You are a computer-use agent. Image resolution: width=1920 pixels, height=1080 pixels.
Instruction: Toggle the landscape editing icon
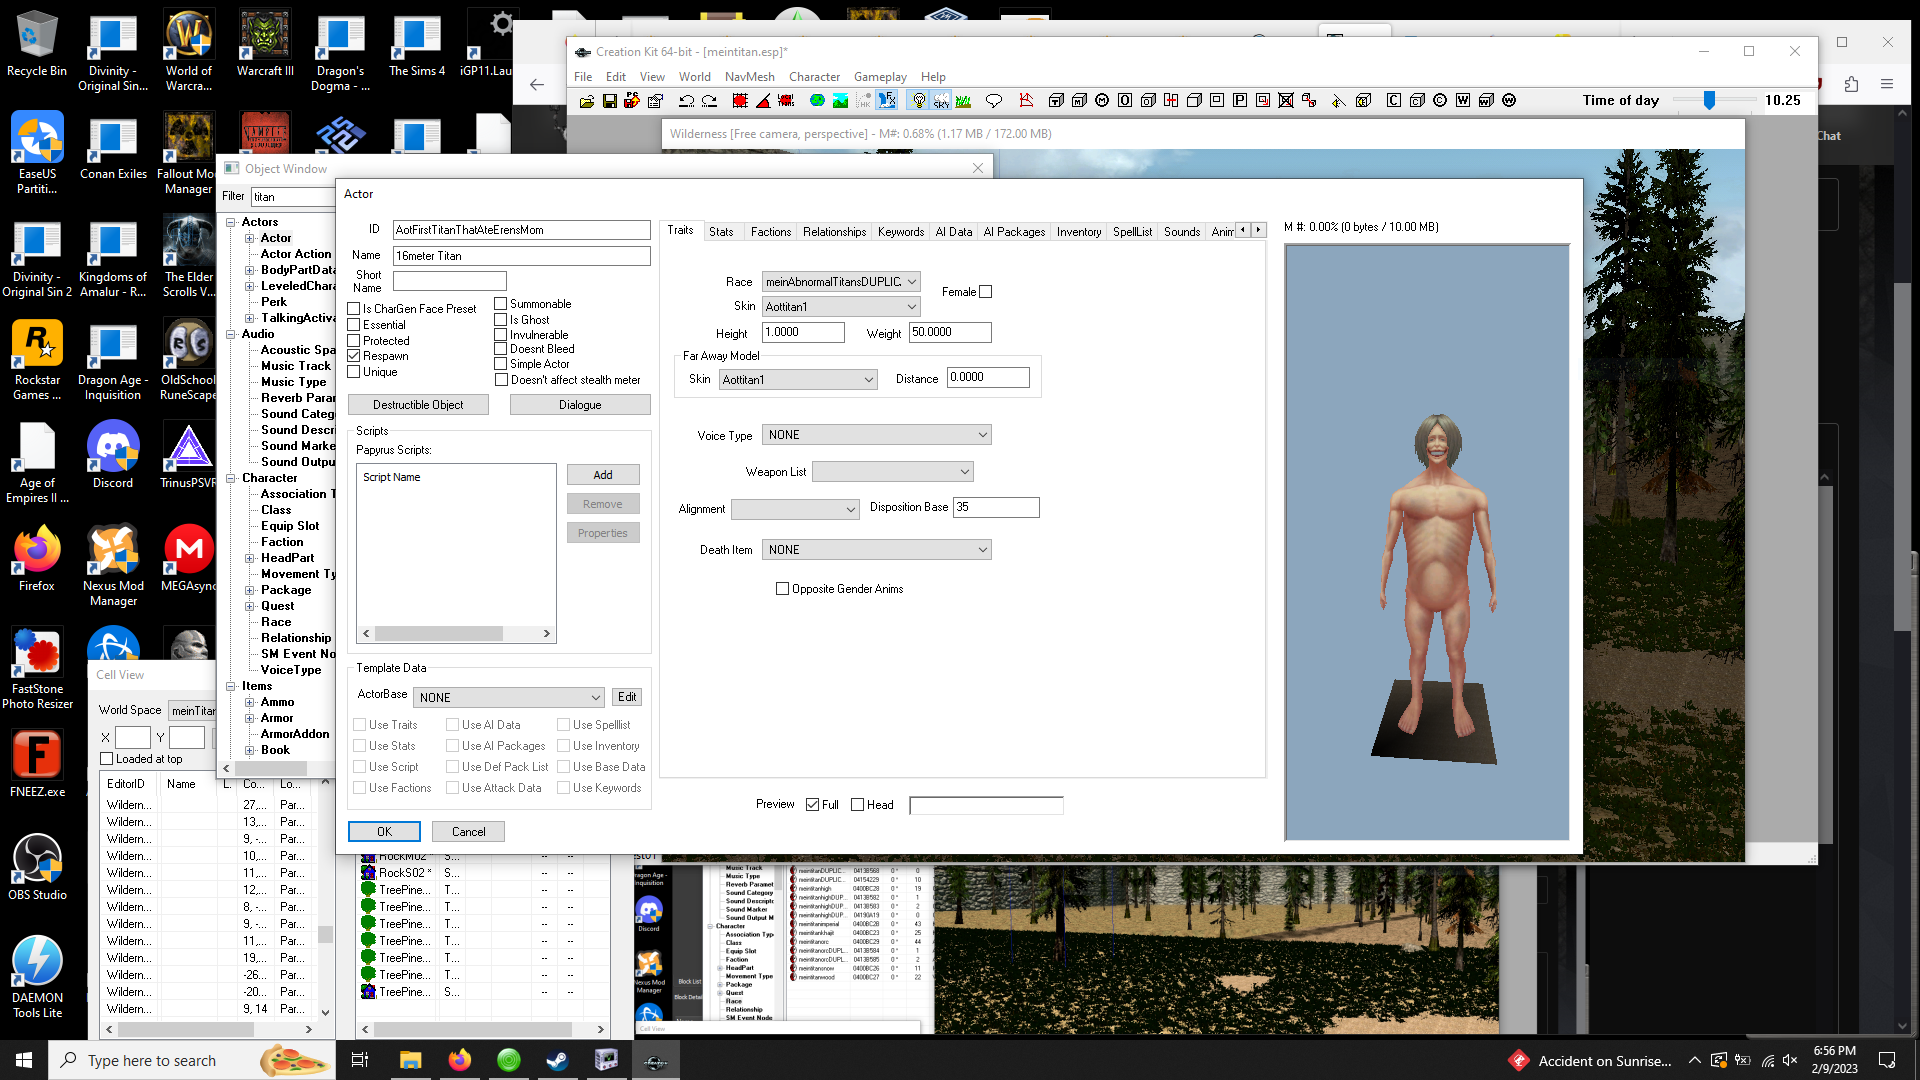click(840, 100)
